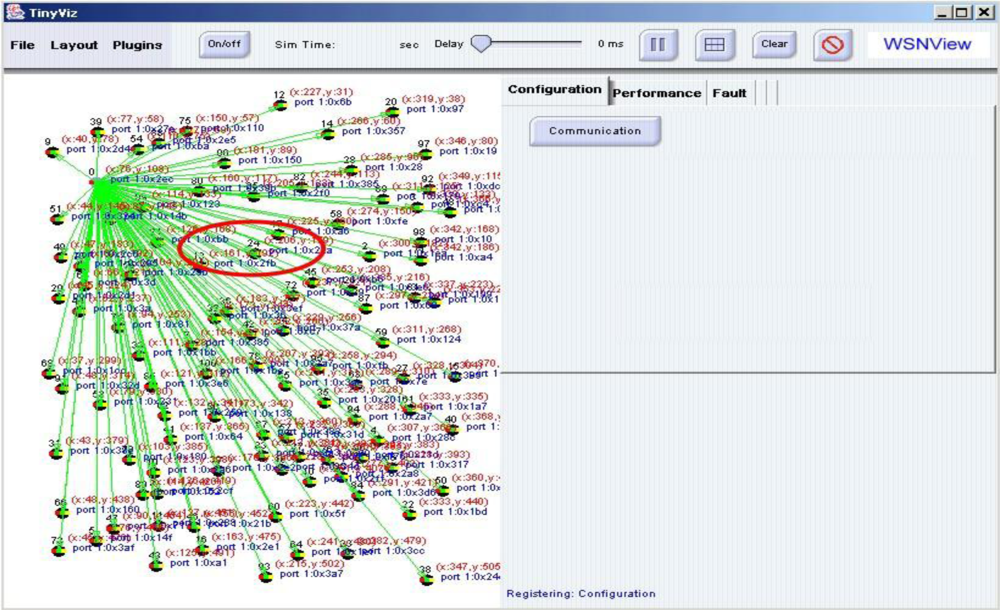Select sensor node 14 in the network view
Screen dimensions: 1000x610
pos(328,134)
